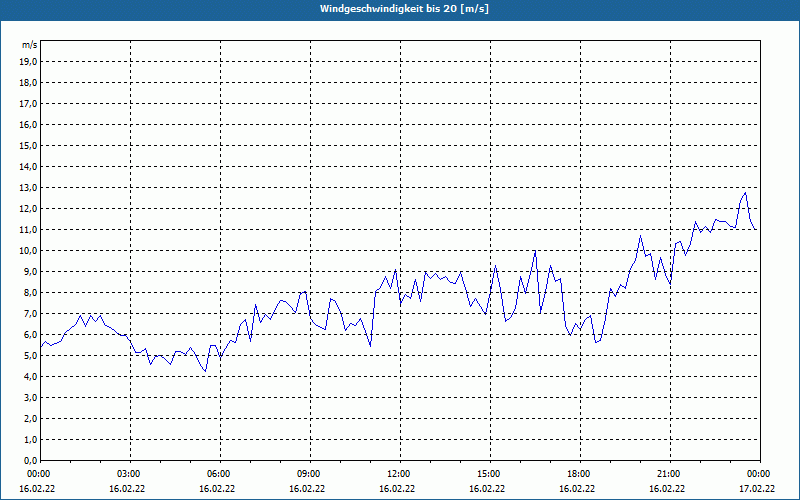This screenshot has width=800, height=500.
Task: Select the 15,0 y-axis value
Action: pyautogui.click(x=28, y=145)
